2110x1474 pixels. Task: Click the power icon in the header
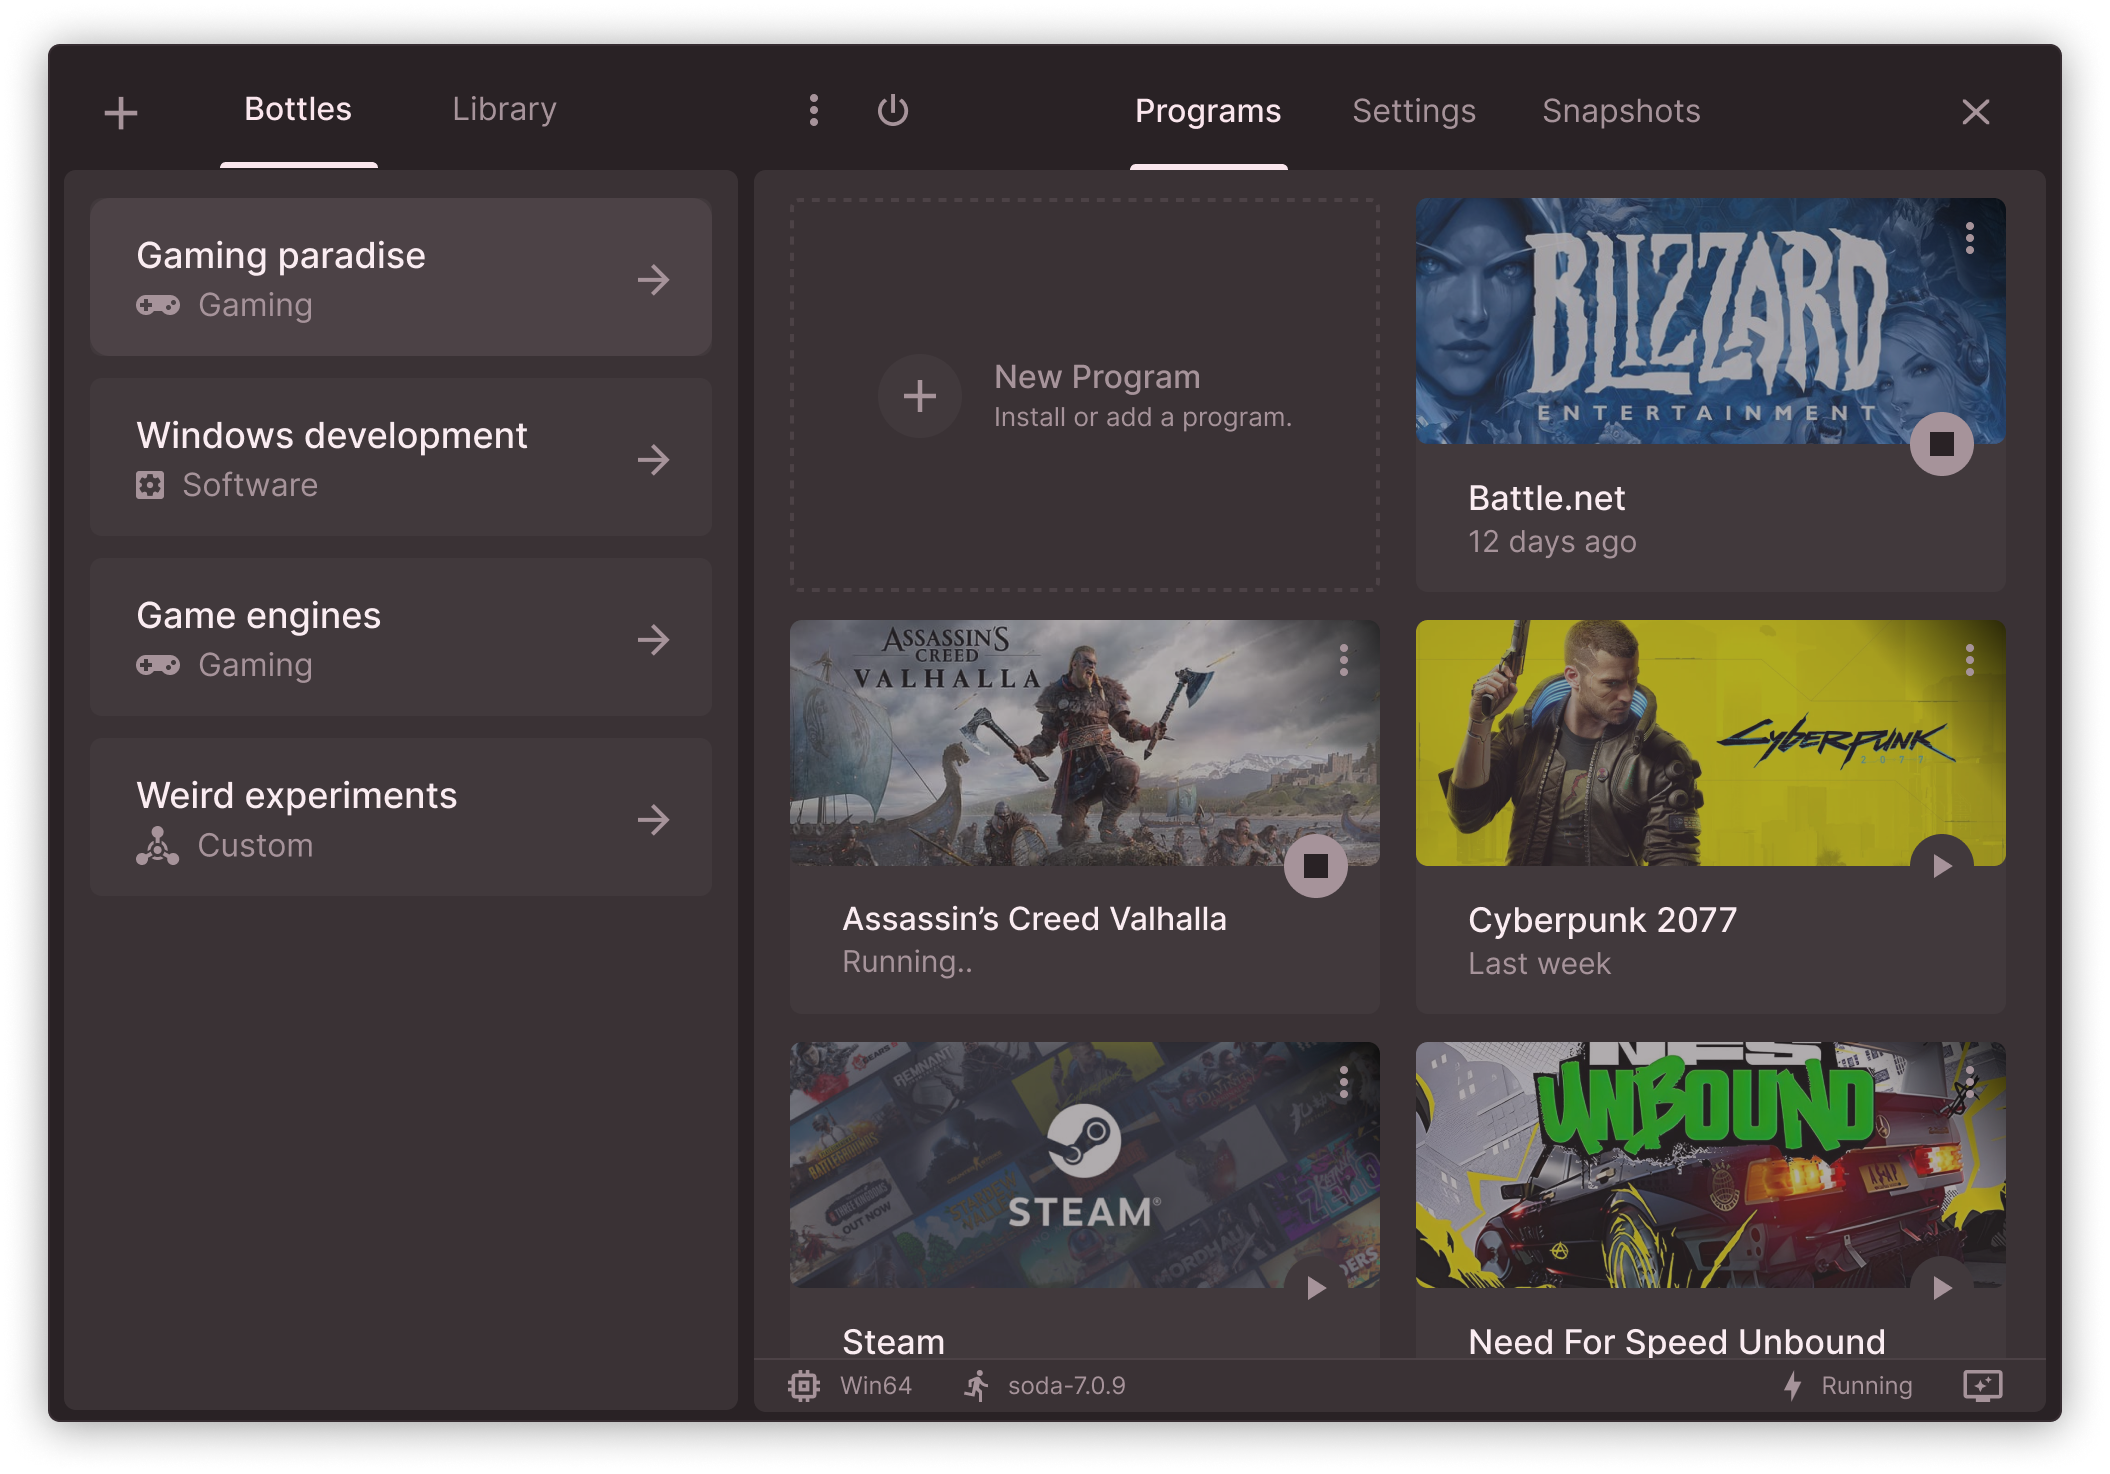click(892, 110)
